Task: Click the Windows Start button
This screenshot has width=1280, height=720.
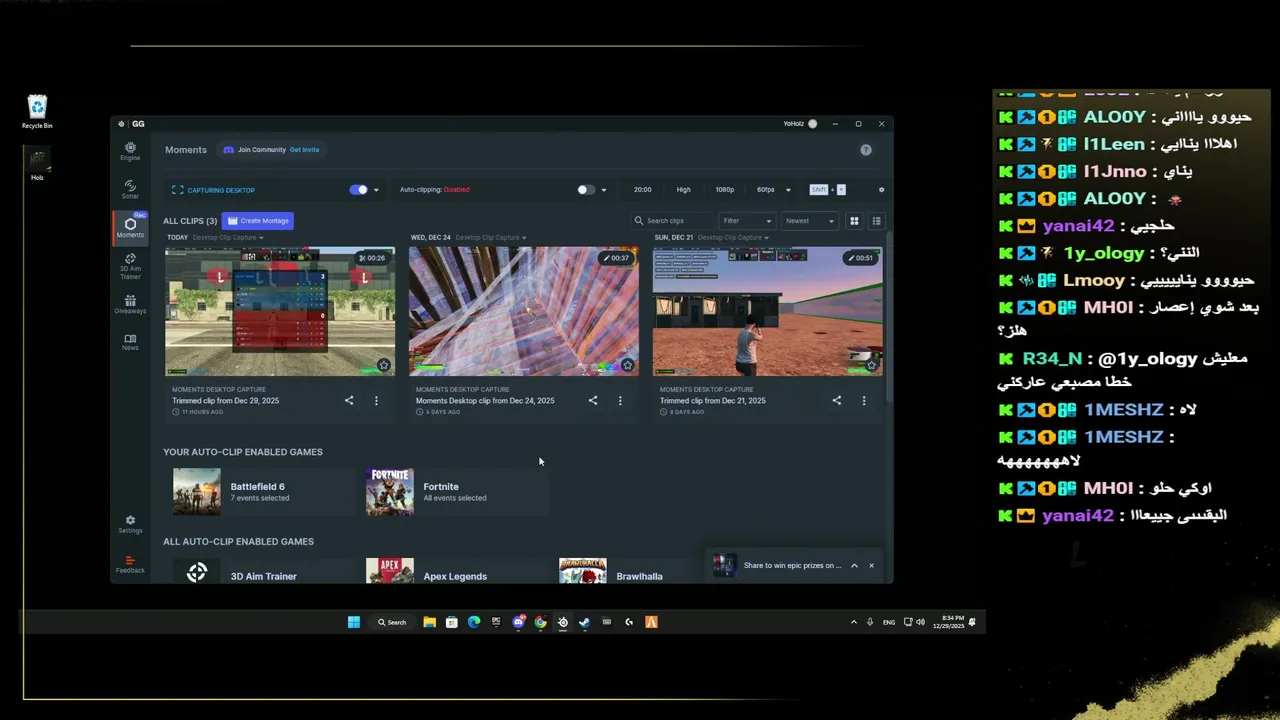Action: click(354, 622)
